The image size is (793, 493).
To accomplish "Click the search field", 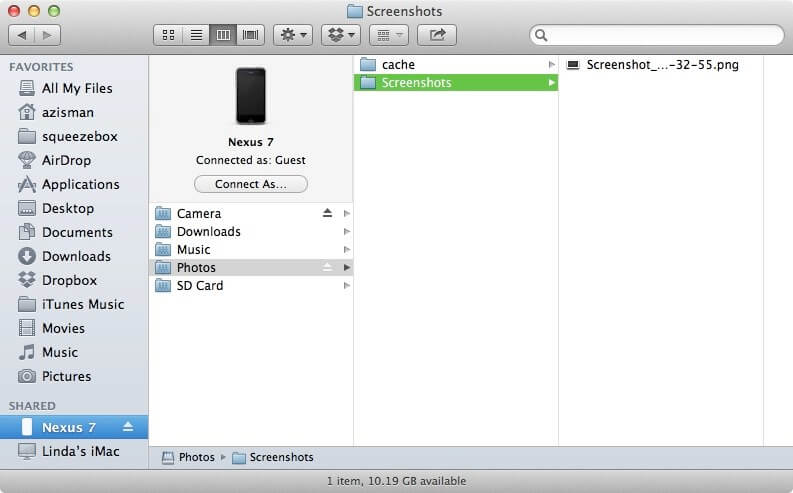I will click(x=656, y=35).
